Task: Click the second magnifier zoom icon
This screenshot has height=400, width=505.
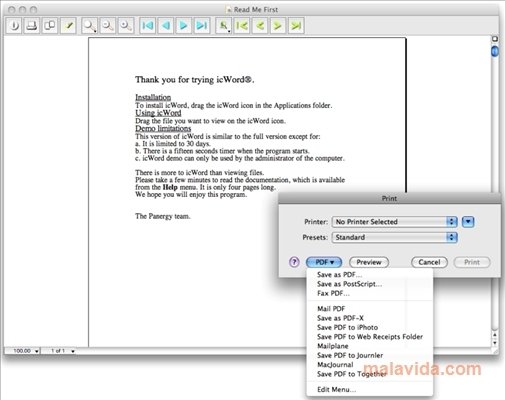Action: [107, 25]
